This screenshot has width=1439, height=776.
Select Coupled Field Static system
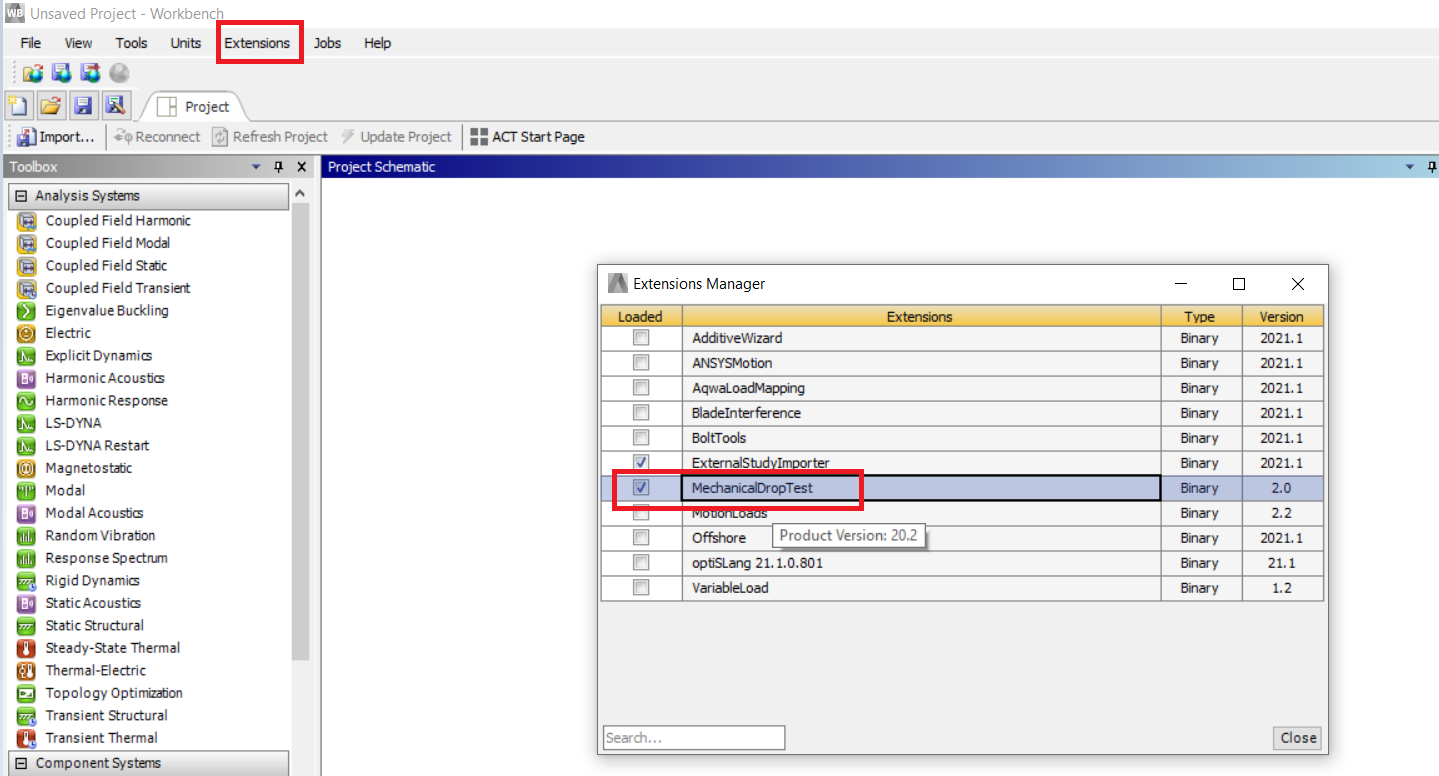[x=106, y=265]
